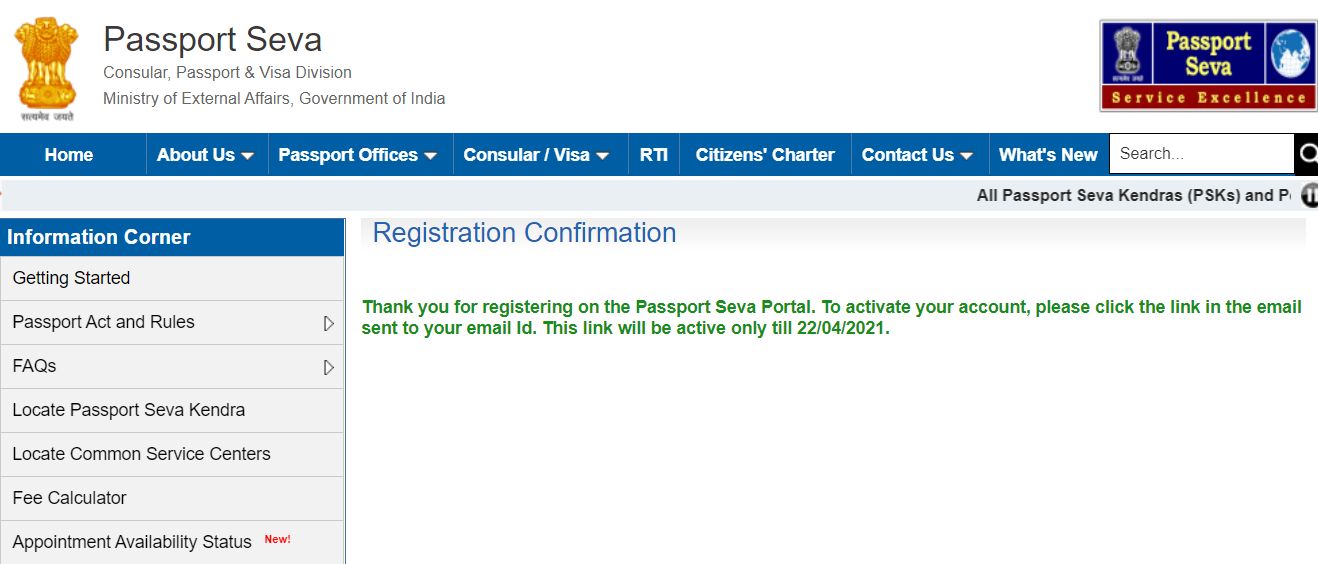Go to the Home menu item
The width and height of the screenshot is (1318, 564).
click(69, 155)
